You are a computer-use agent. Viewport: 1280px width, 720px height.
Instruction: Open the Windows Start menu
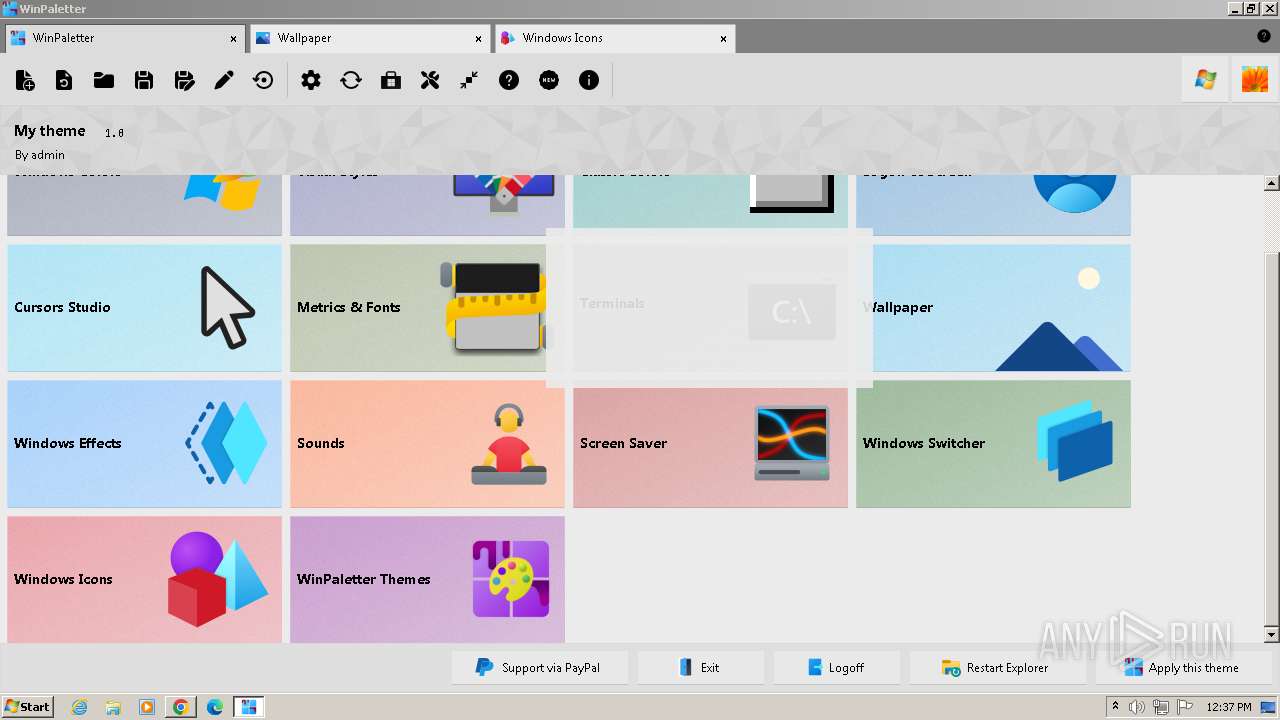27,707
